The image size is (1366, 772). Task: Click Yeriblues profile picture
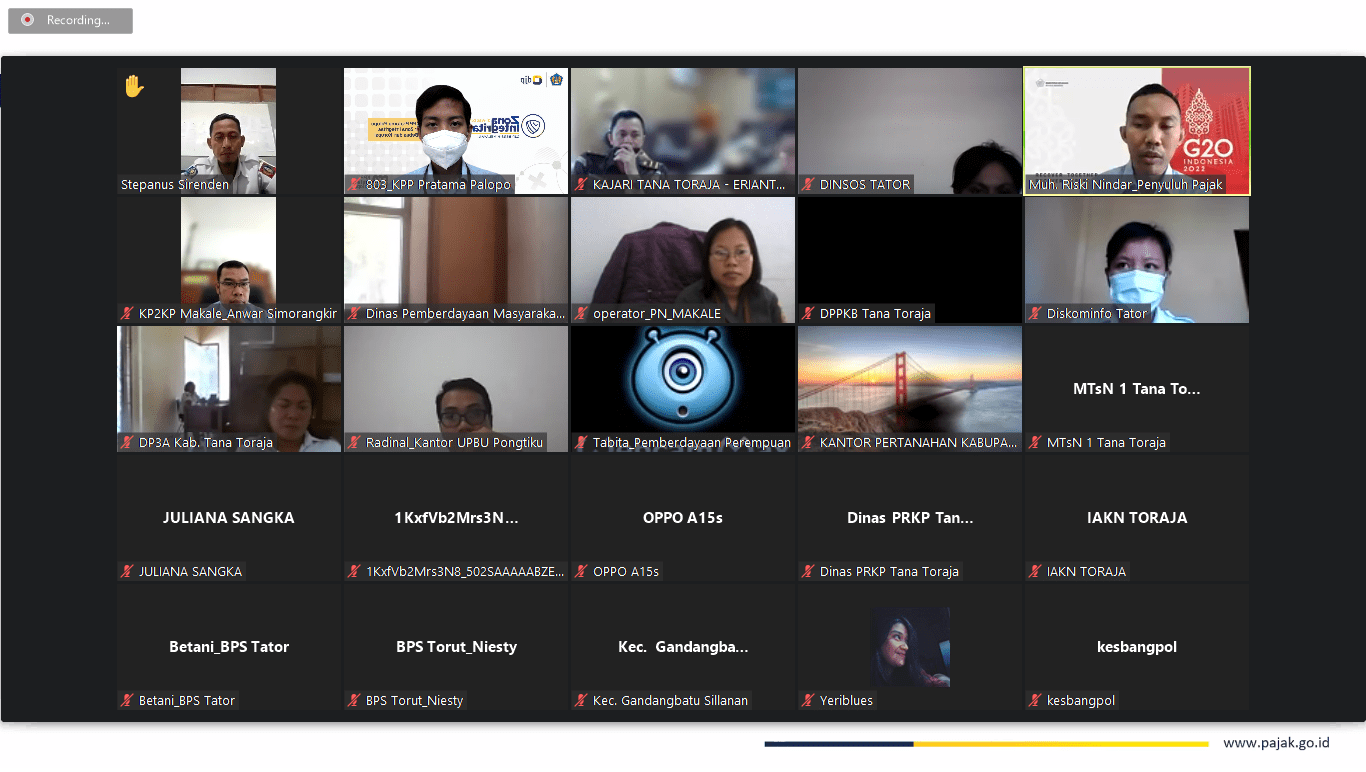(910, 647)
